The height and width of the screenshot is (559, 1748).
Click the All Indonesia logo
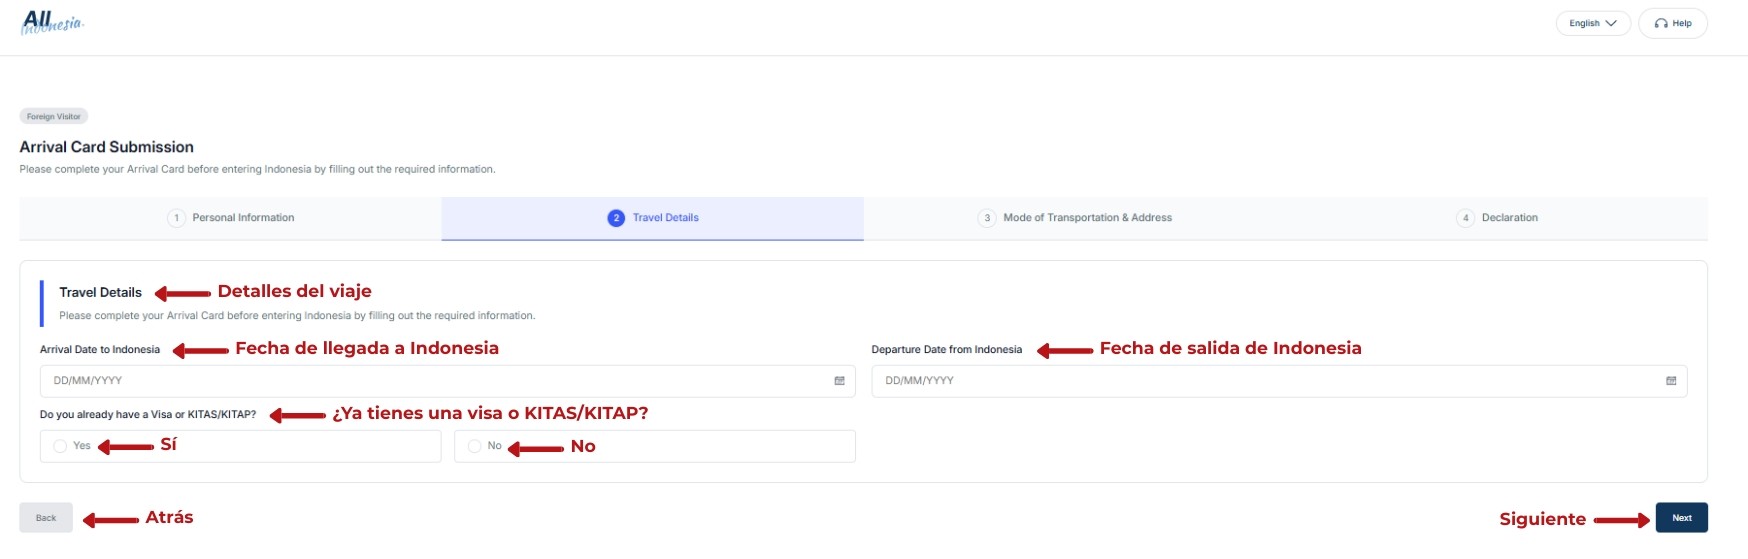pyautogui.click(x=53, y=22)
